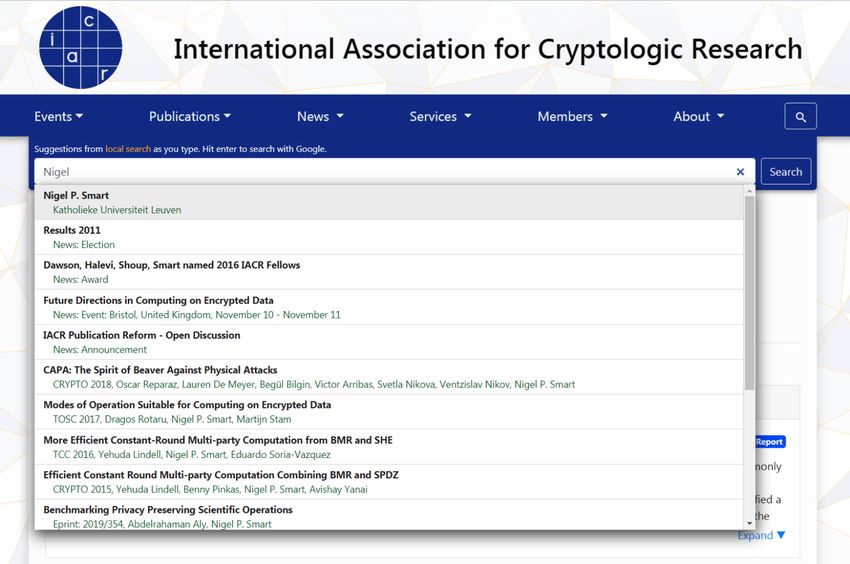850x564 pixels.
Task: Open the magnifier search icon in navbar
Action: tap(800, 116)
